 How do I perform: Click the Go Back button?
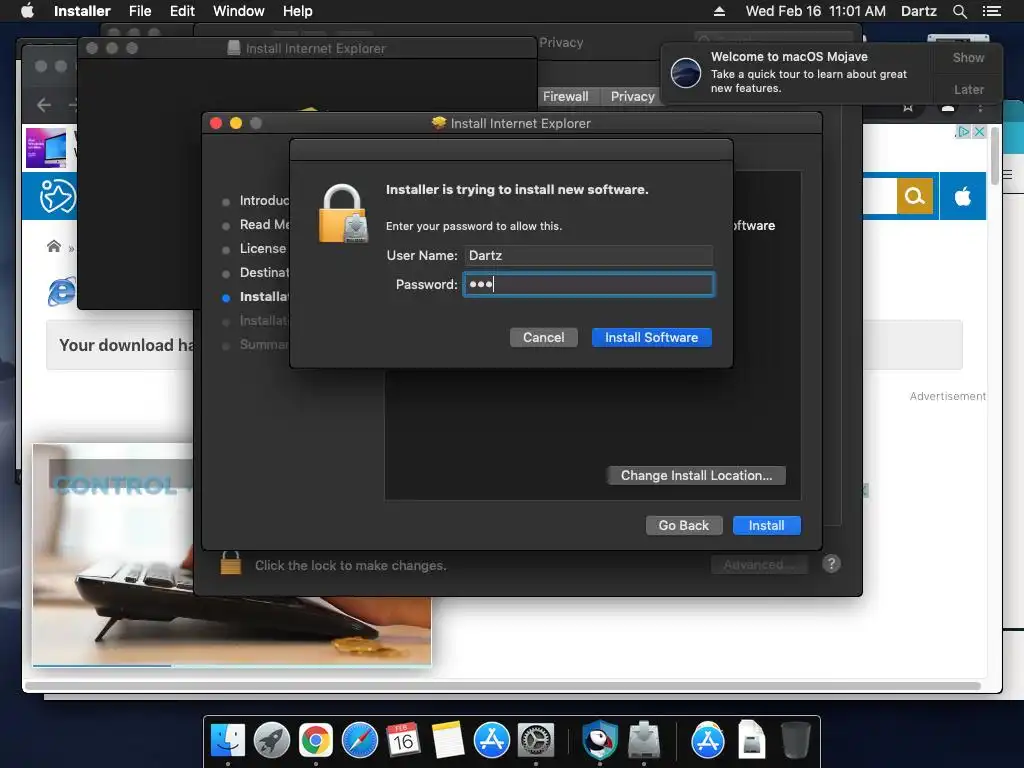(684, 526)
